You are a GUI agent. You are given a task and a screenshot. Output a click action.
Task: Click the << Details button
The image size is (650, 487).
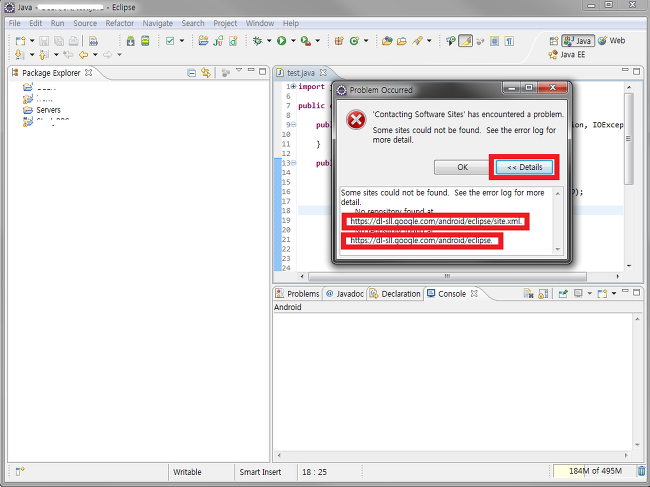click(524, 167)
